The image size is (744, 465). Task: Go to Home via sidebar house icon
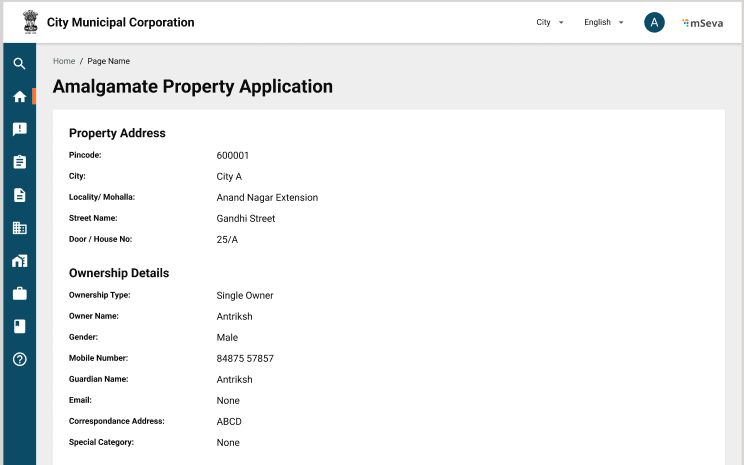pos(19,97)
